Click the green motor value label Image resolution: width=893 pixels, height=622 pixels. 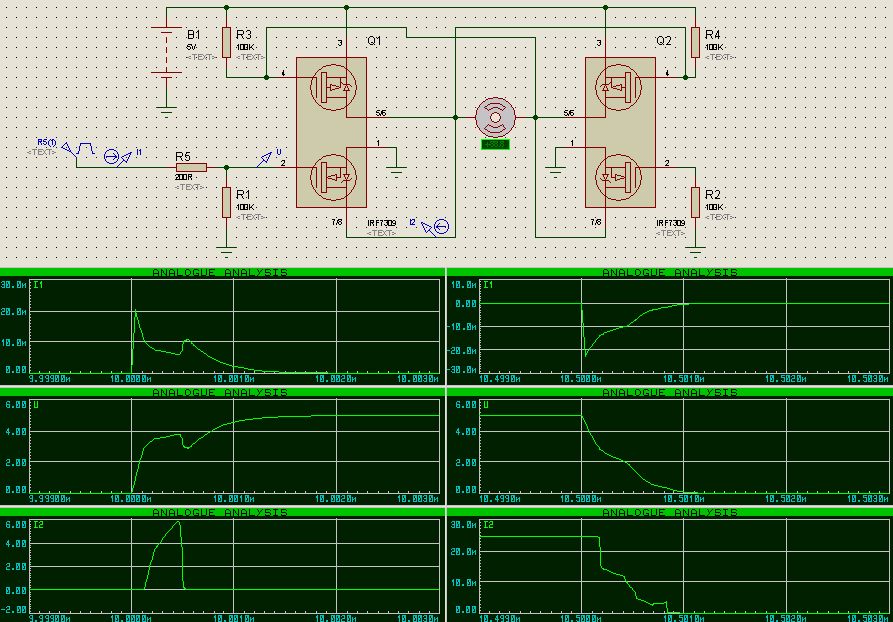point(495,145)
